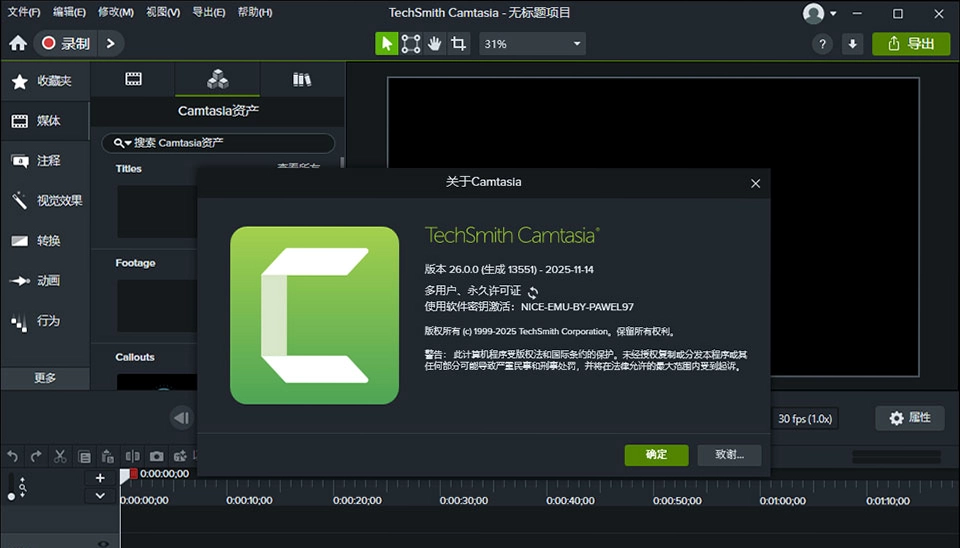Go to the Home screen icon
Image resolution: width=960 pixels, height=548 pixels.
[18, 43]
